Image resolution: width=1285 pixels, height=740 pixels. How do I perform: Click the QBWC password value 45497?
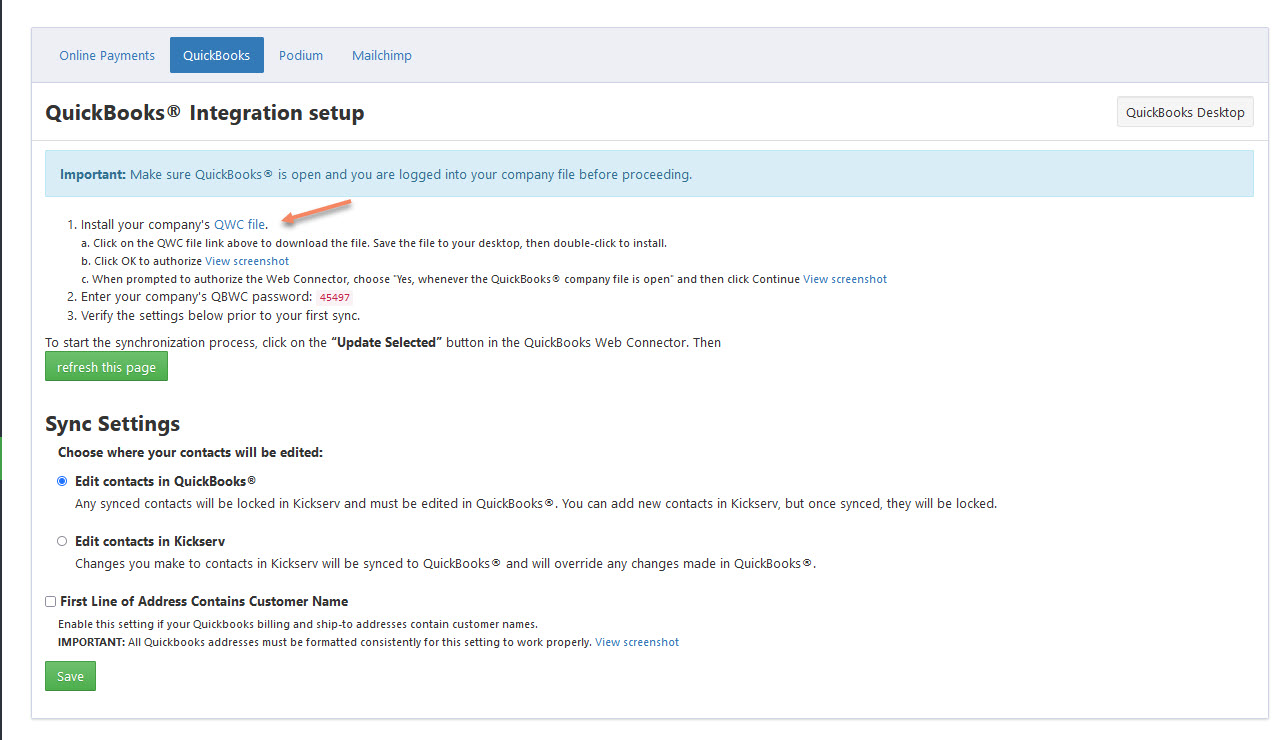pos(334,298)
